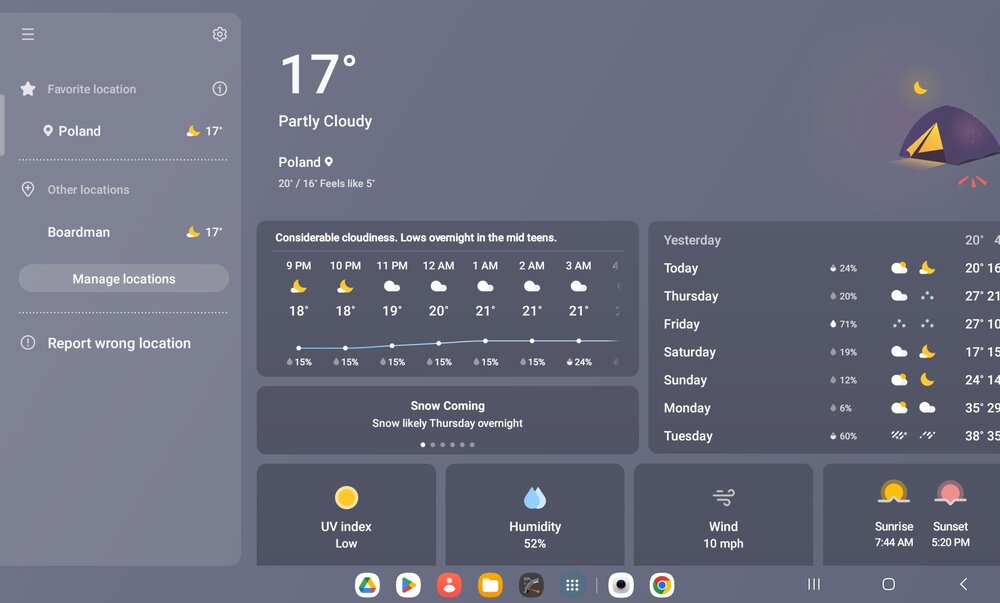Tap the home navigation button

[888, 584]
